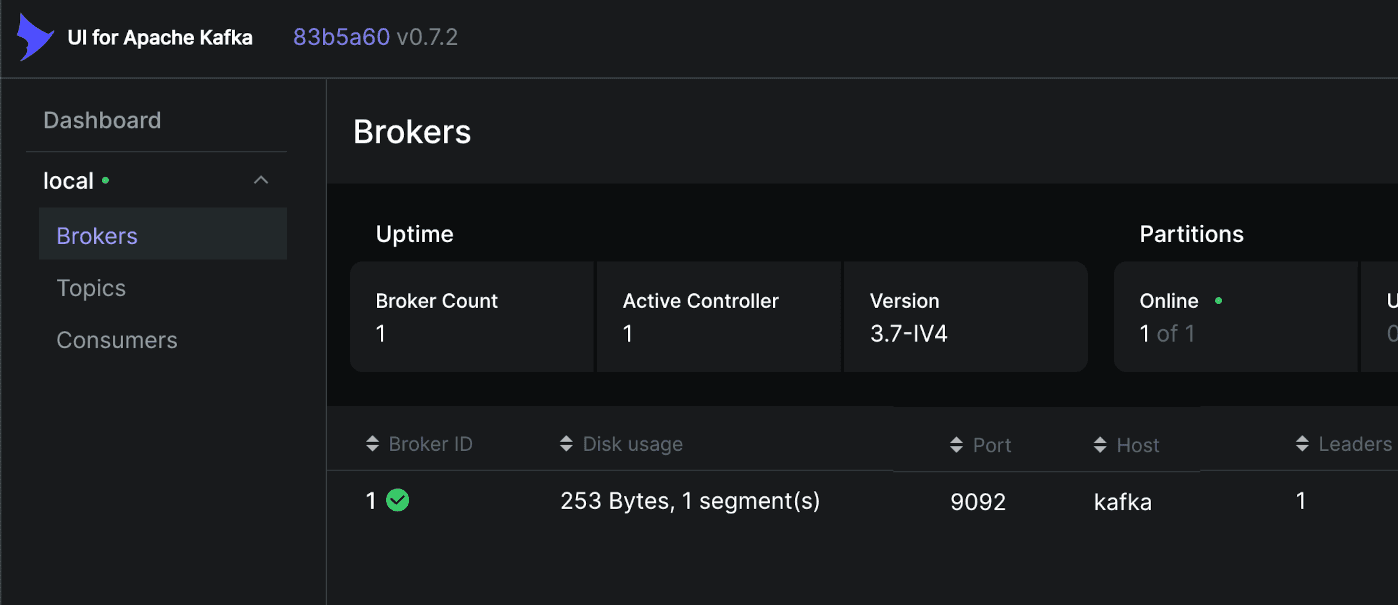Click the green check icon beside broker 1
Viewport: 1398px width, 605px height.
pyautogui.click(x=398, y=500)
